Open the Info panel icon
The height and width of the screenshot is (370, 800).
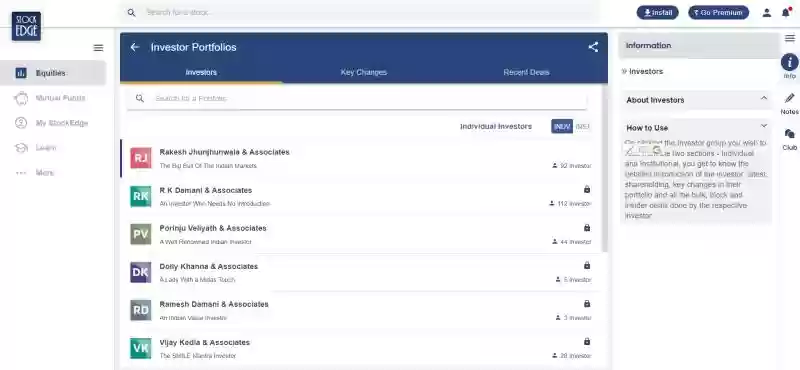click(x=789, y=63)
